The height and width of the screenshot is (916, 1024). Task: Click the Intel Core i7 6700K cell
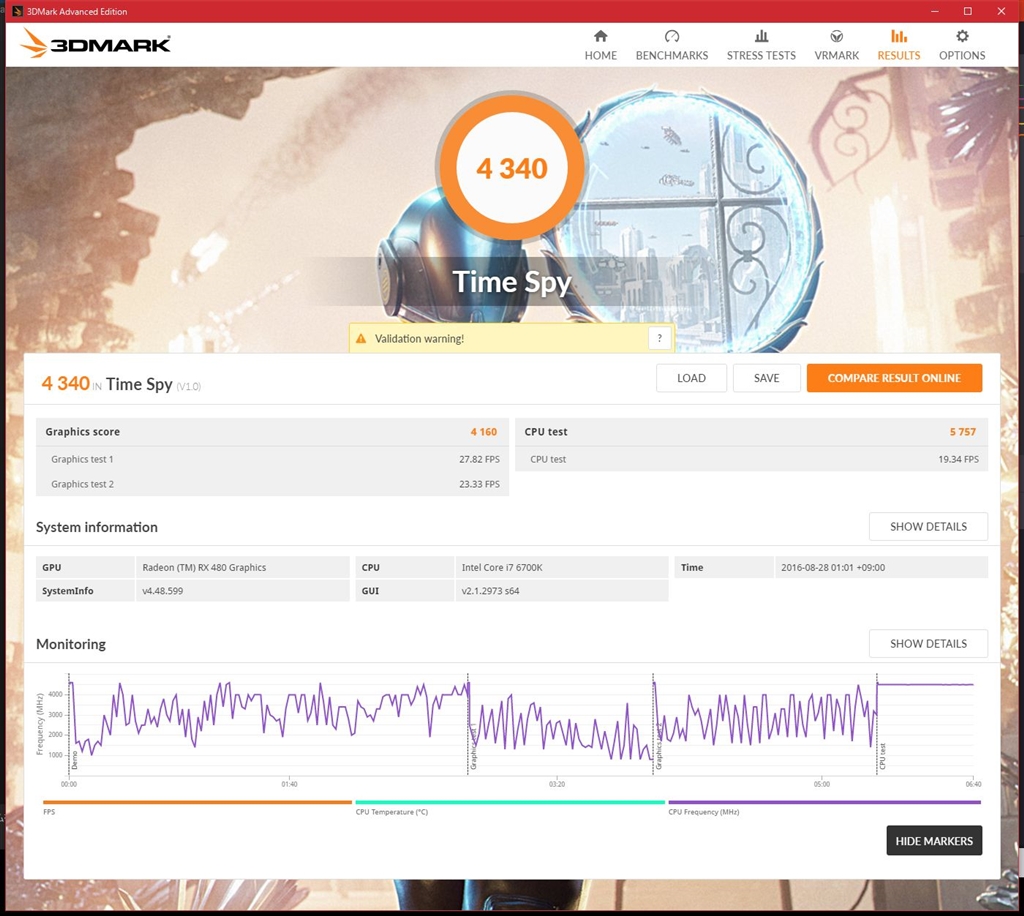click(x=562, y=567)
